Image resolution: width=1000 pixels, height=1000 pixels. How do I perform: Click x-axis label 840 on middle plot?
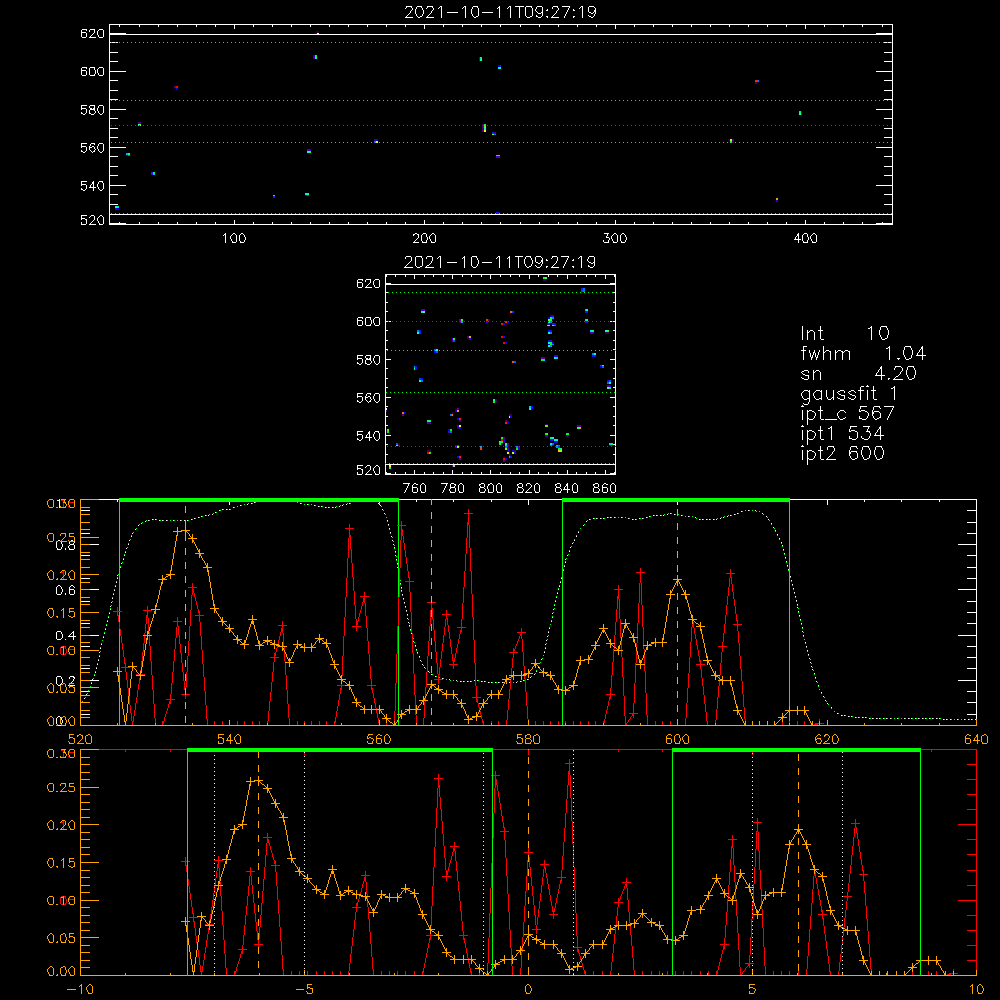(566, 489)
